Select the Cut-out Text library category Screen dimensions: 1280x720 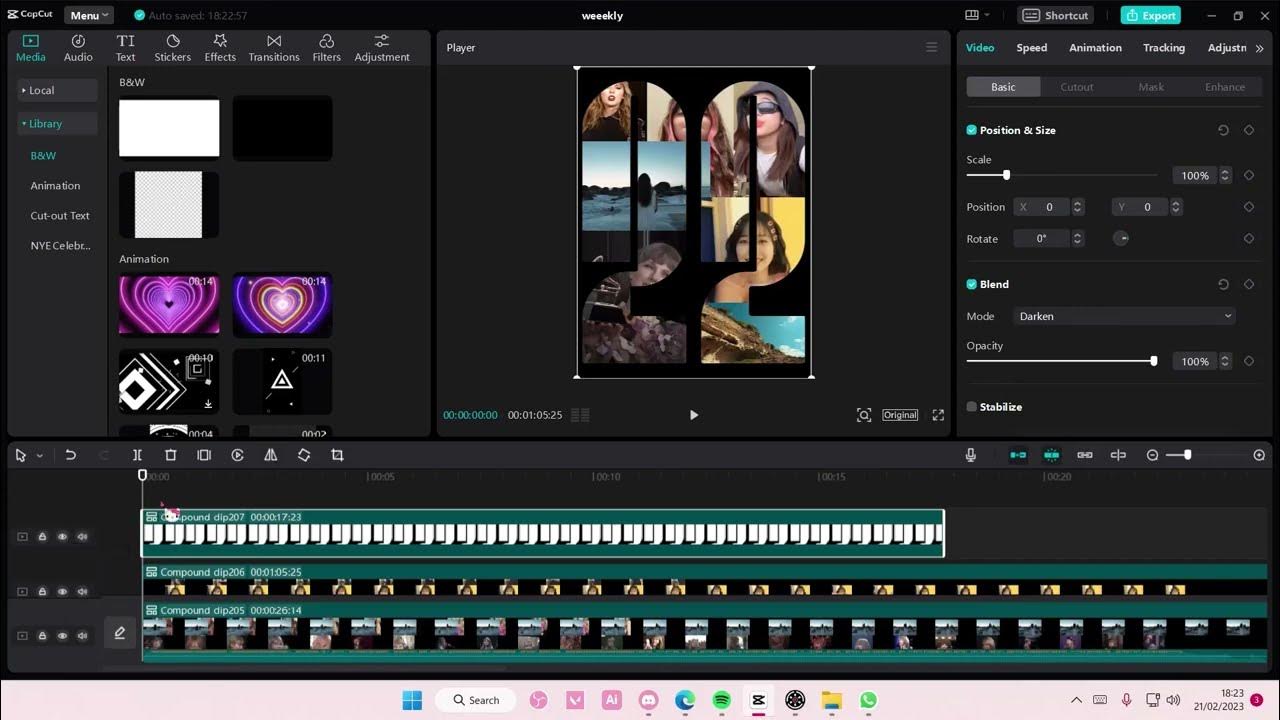60,216
